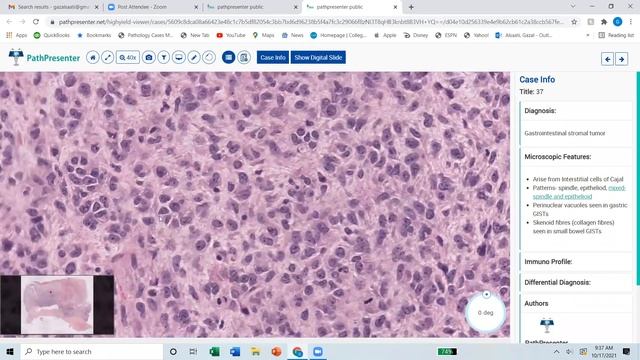
Task: Reload the page
Action: (x=36, y=22)
